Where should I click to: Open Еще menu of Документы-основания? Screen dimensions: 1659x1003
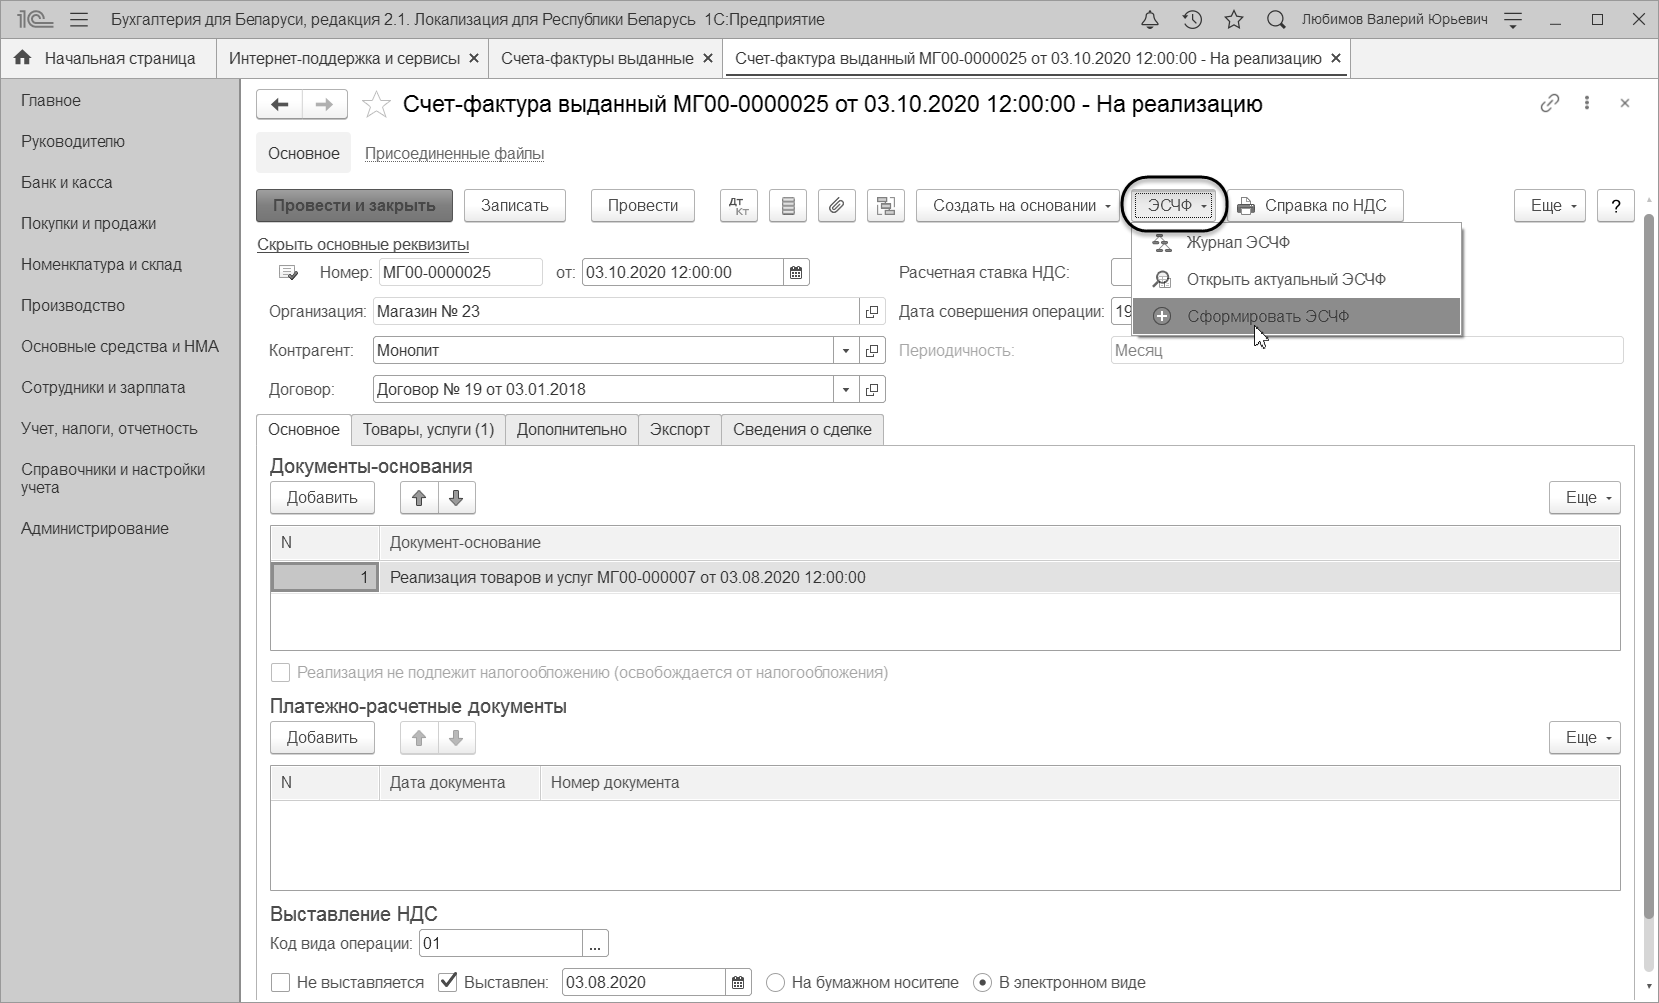1585,497
